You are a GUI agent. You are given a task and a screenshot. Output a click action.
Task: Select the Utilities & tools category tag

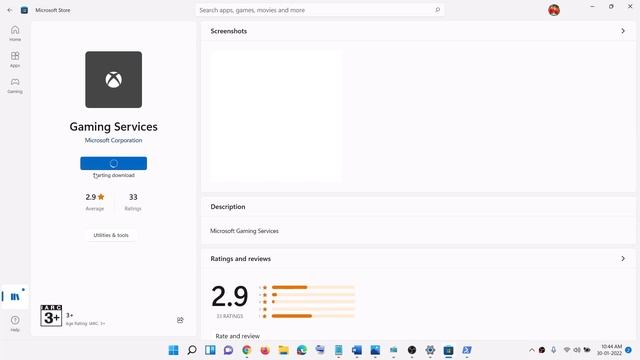coord(111,235)
